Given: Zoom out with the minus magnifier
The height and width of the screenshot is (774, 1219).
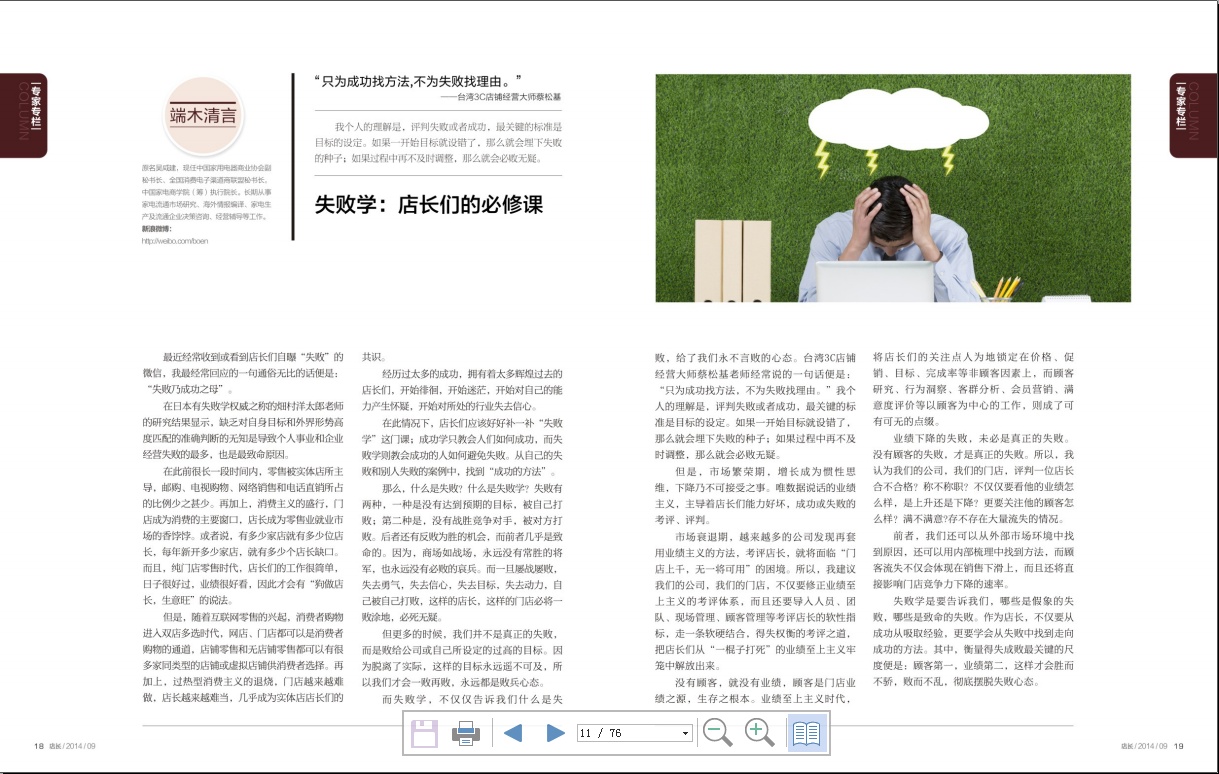Looking at the screenshot, I should pyautogui.click(x=717, y=733).
